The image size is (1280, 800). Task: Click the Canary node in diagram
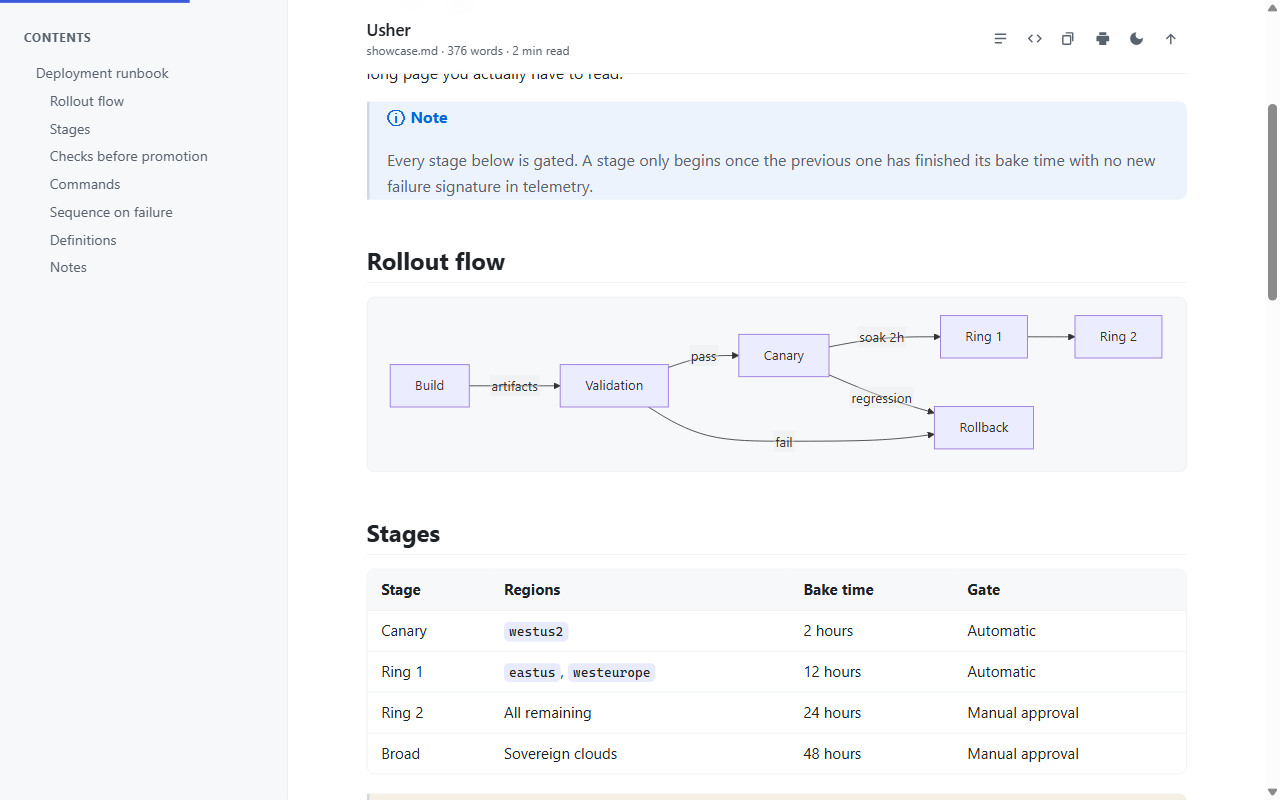(784, 355)
